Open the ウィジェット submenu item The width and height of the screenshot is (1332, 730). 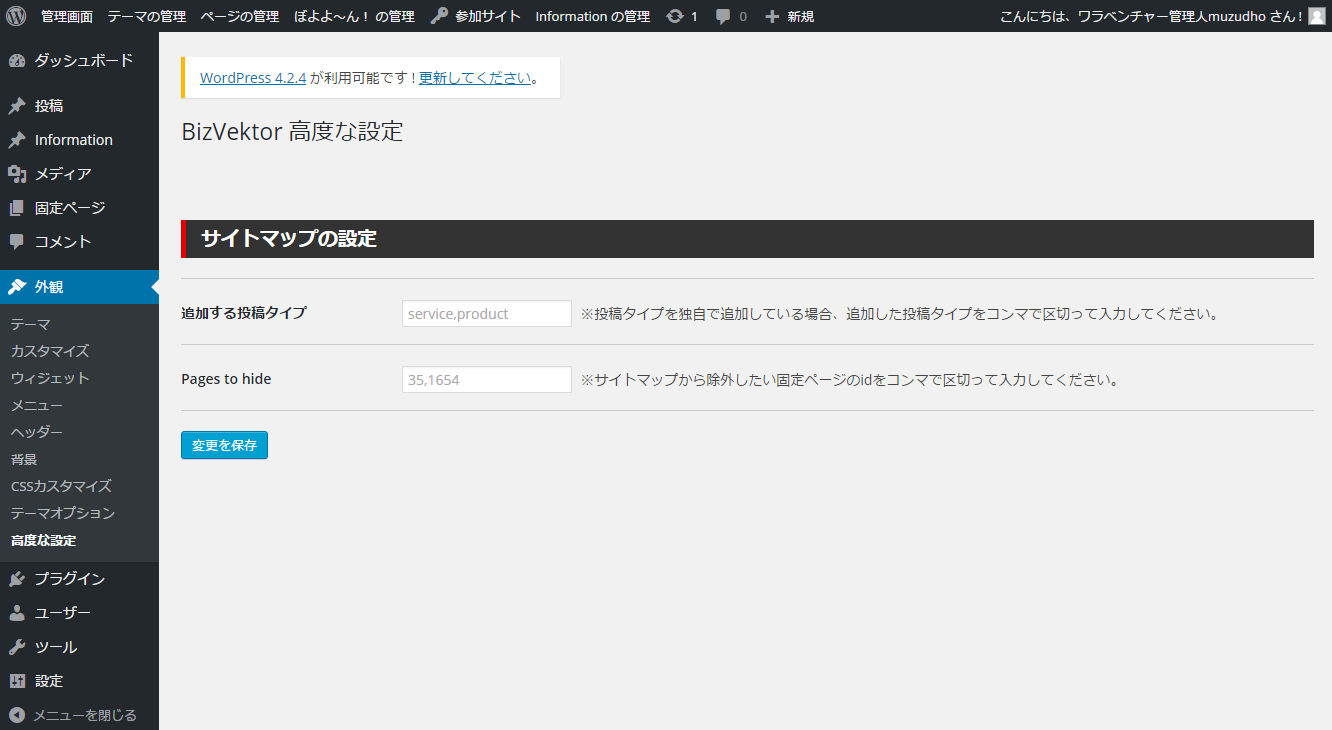pyautogui.click(x=50, y=378)
